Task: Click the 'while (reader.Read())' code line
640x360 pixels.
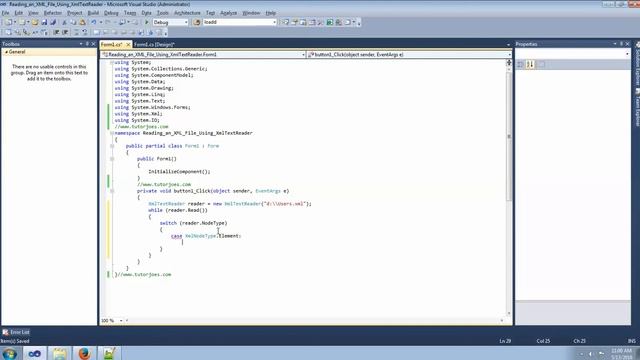Action: tap(178, 210)
